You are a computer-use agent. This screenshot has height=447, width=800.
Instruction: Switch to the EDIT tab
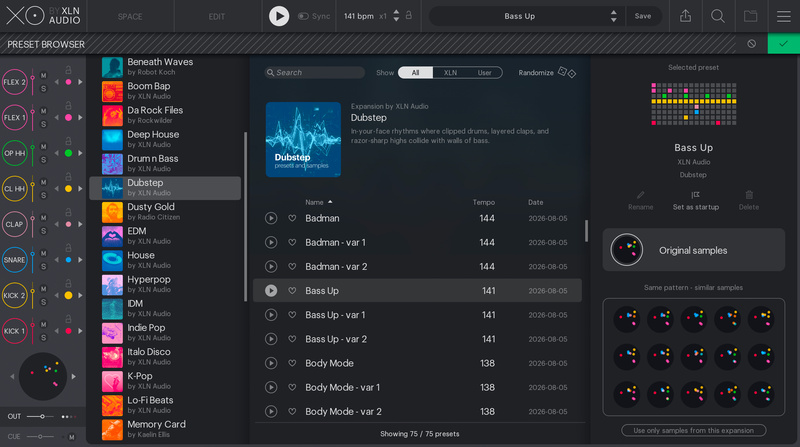(217, 17)
